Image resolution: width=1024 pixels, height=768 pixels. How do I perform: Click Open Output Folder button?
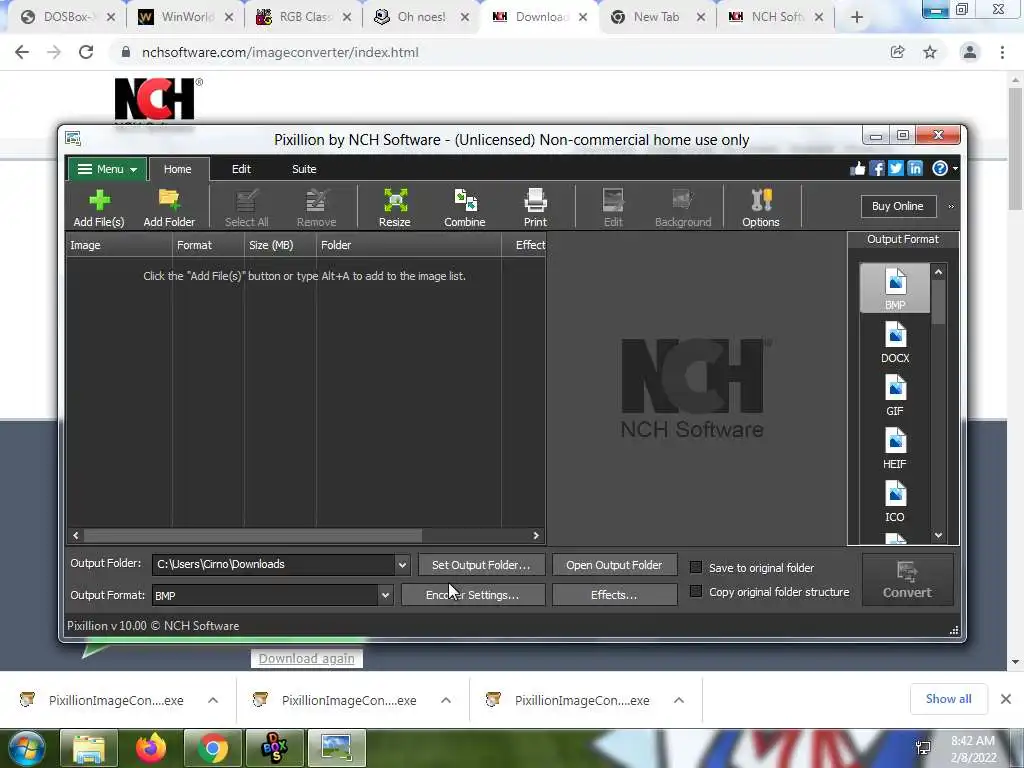point(614,565)
